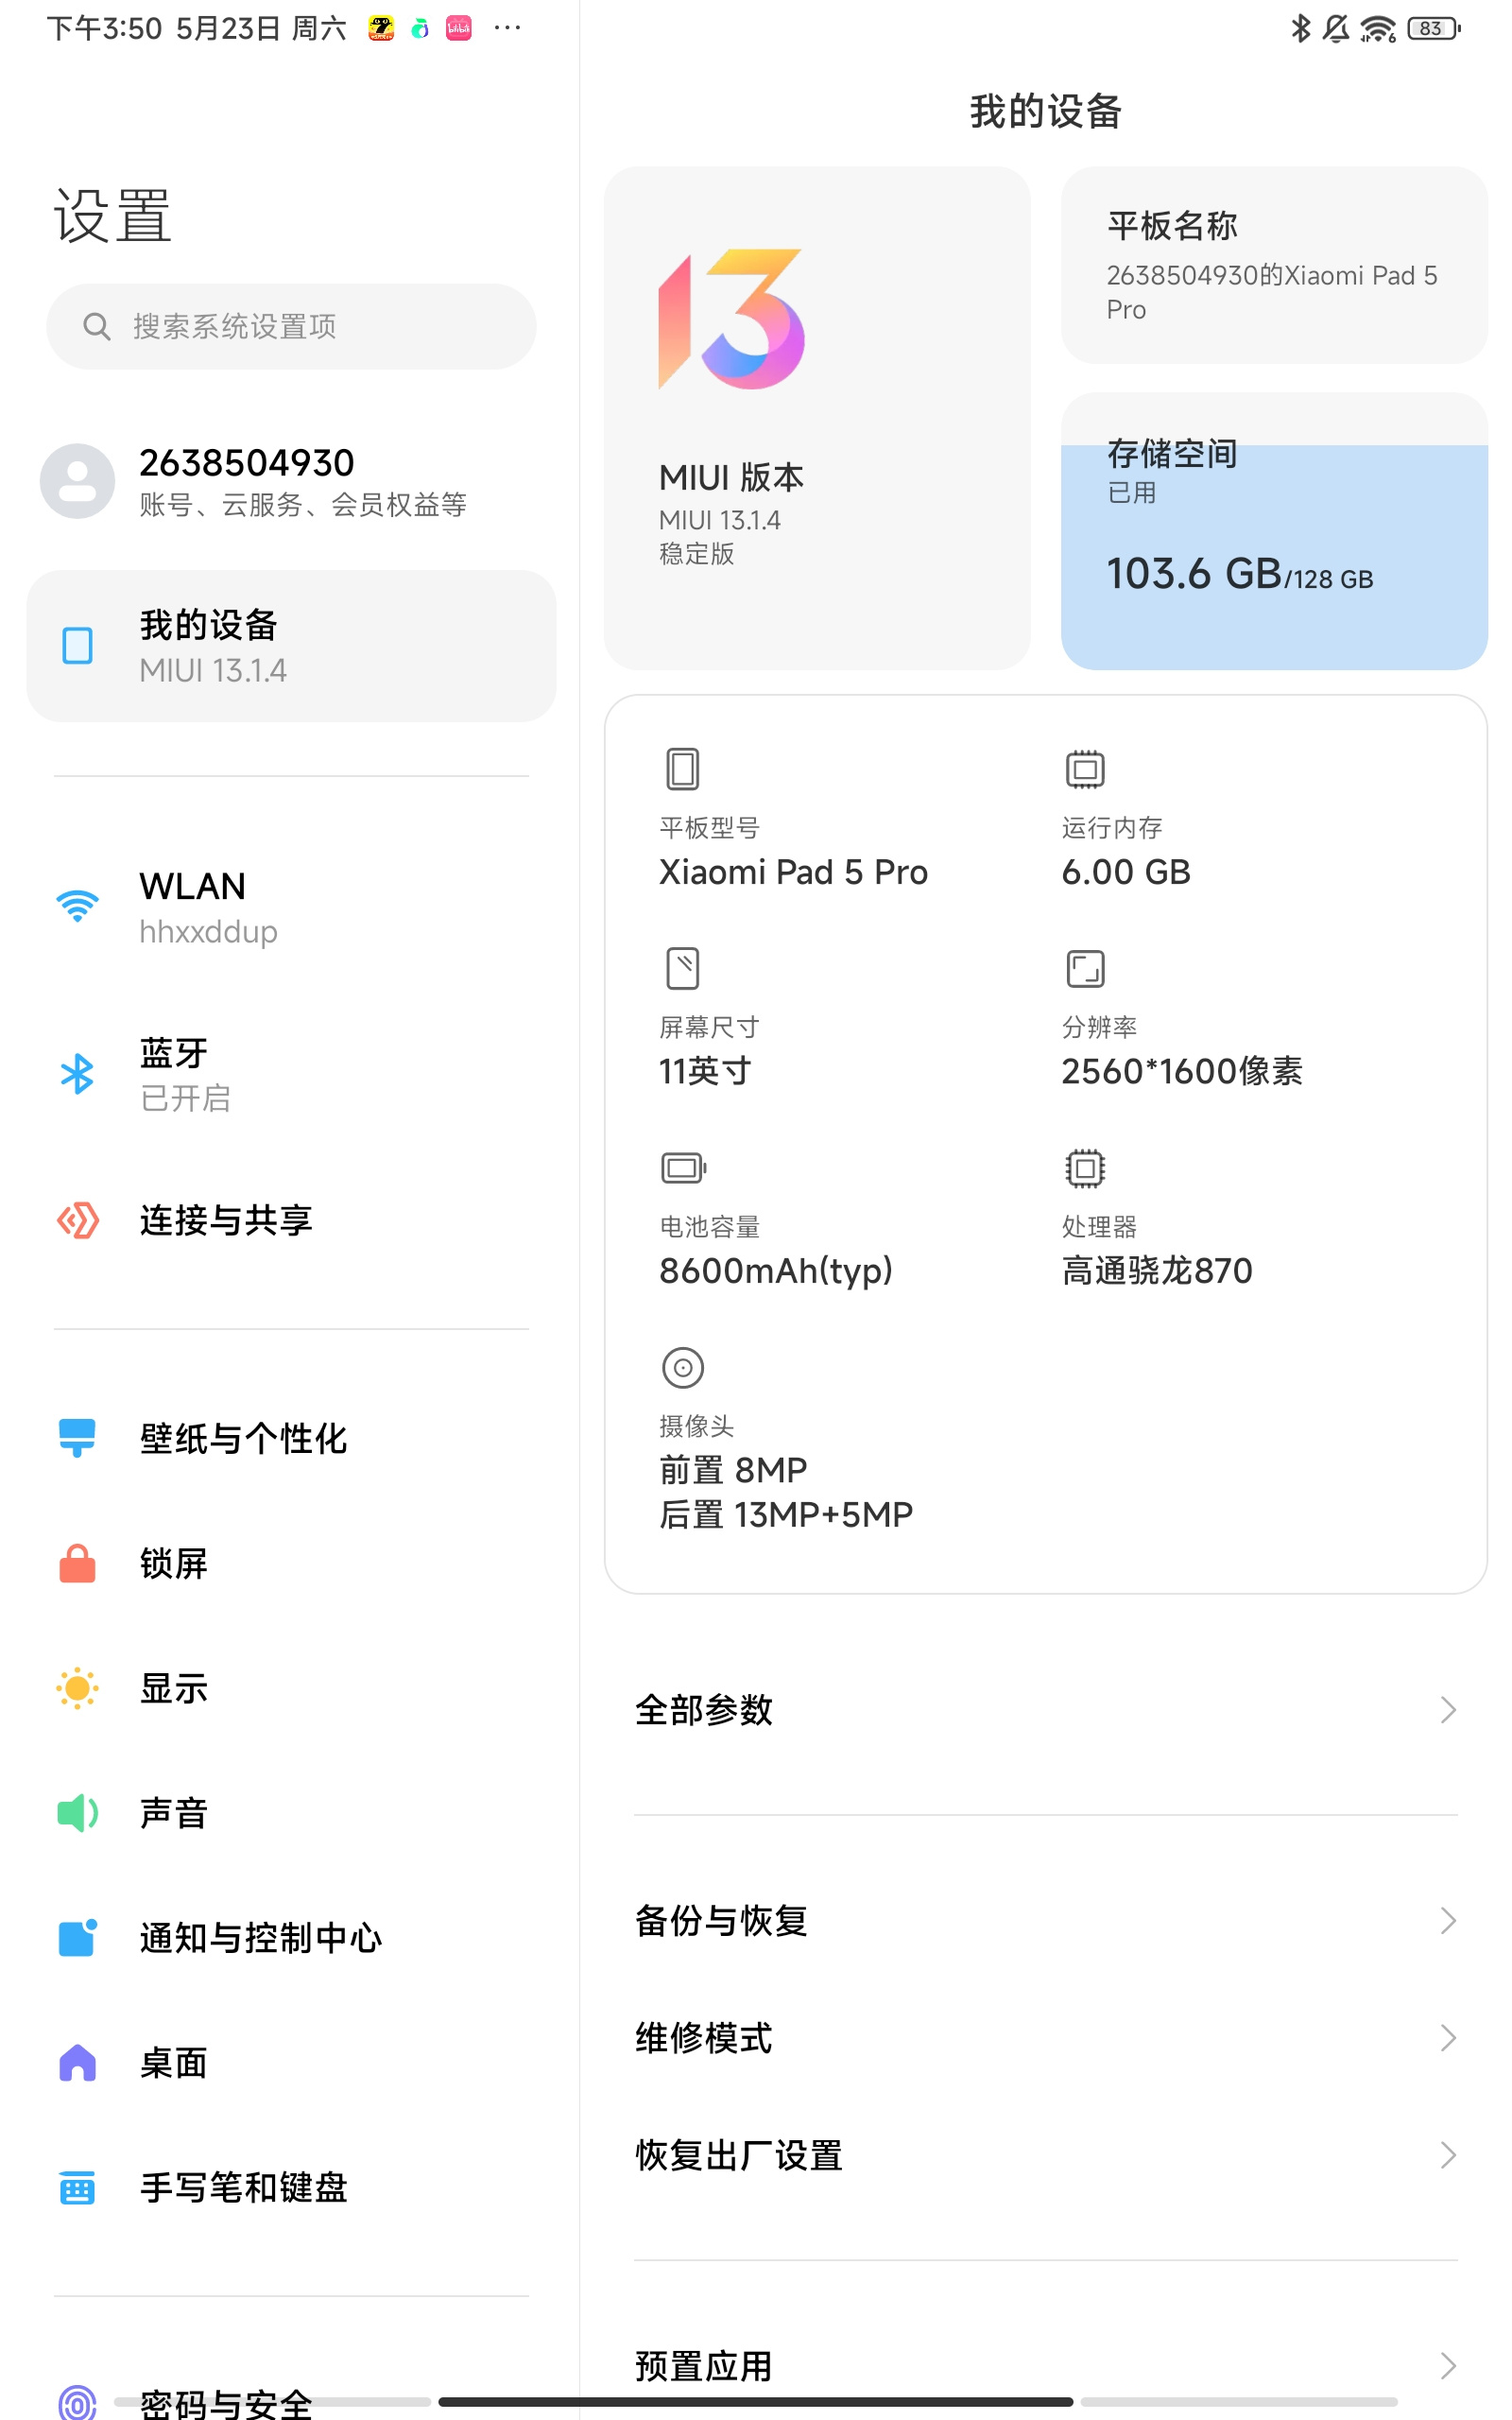Tap the battery 83 status indicator
This screenshot has height=2420, width=1512.
click(x=1434, y=28)
